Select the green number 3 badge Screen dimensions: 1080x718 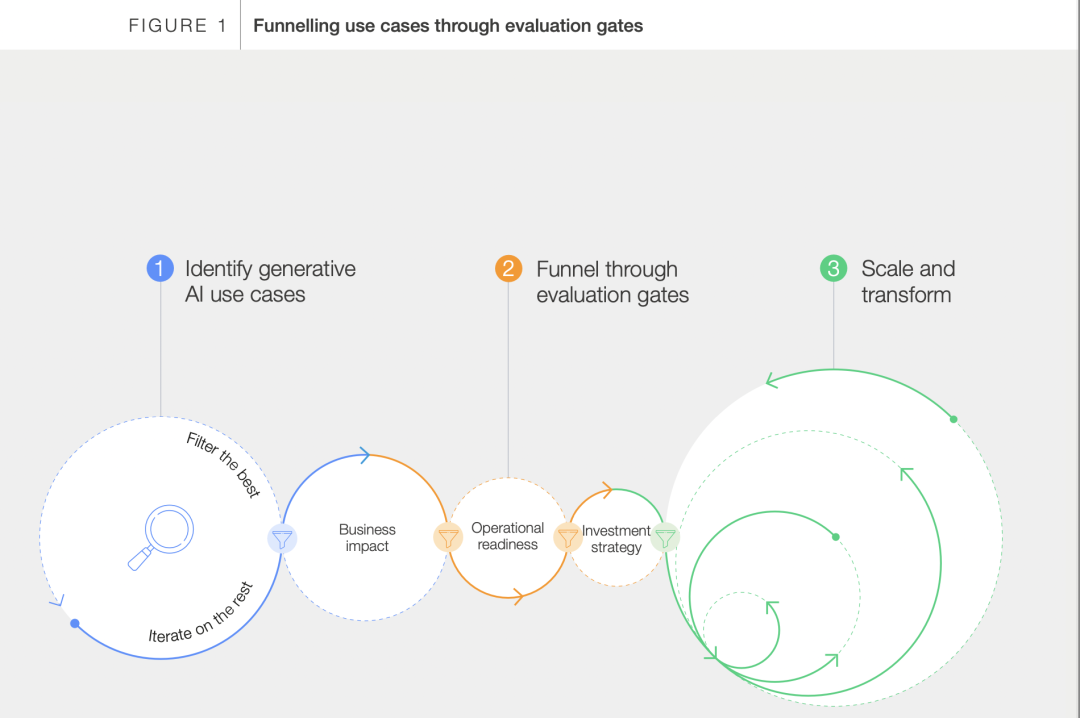pyautogui.click(x=833, y=268)
